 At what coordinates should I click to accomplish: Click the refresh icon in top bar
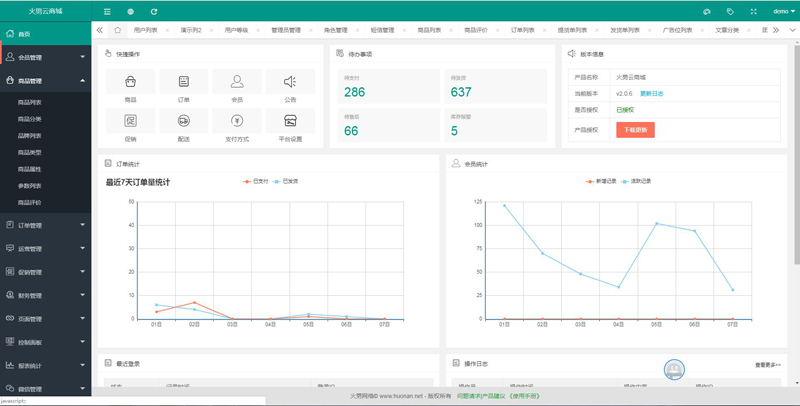[x=154, y=11]
